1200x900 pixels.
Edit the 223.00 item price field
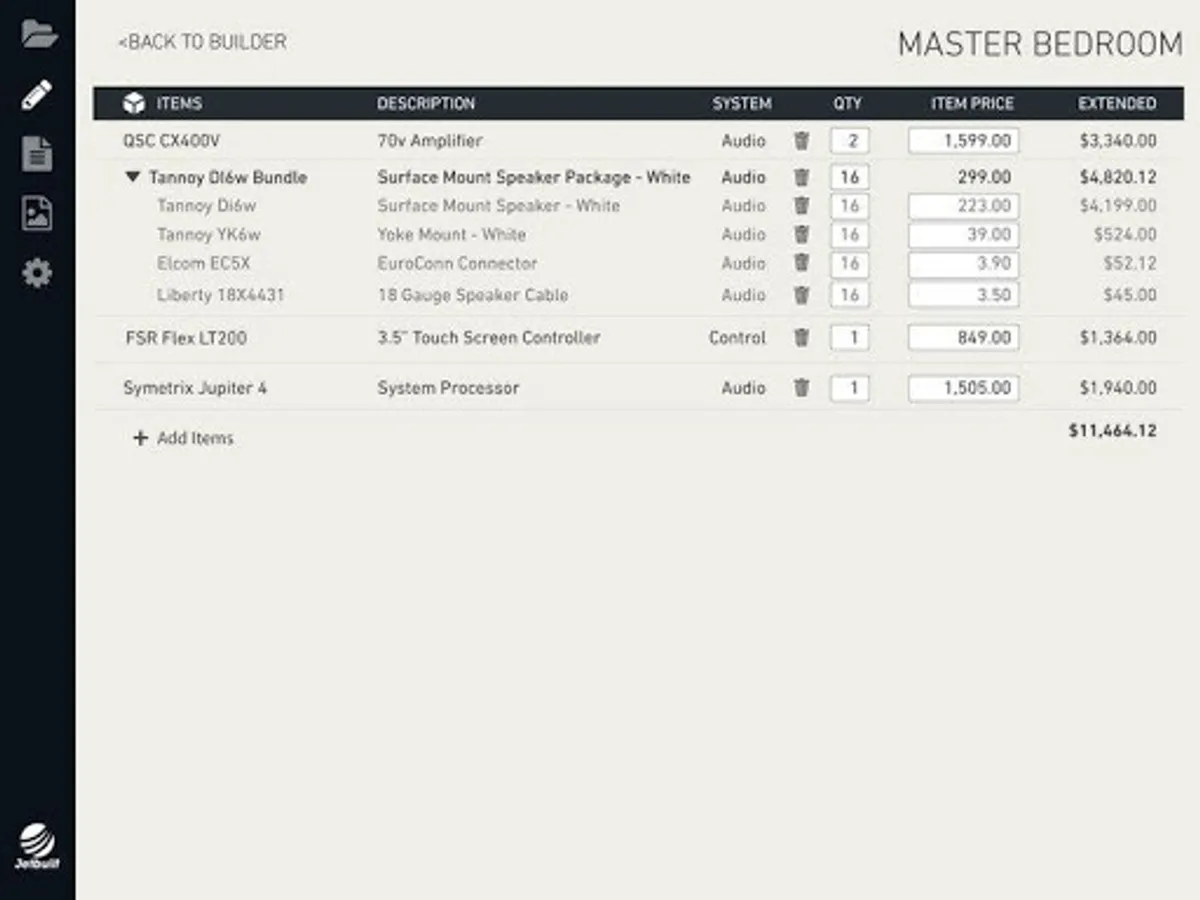(964, 206)
